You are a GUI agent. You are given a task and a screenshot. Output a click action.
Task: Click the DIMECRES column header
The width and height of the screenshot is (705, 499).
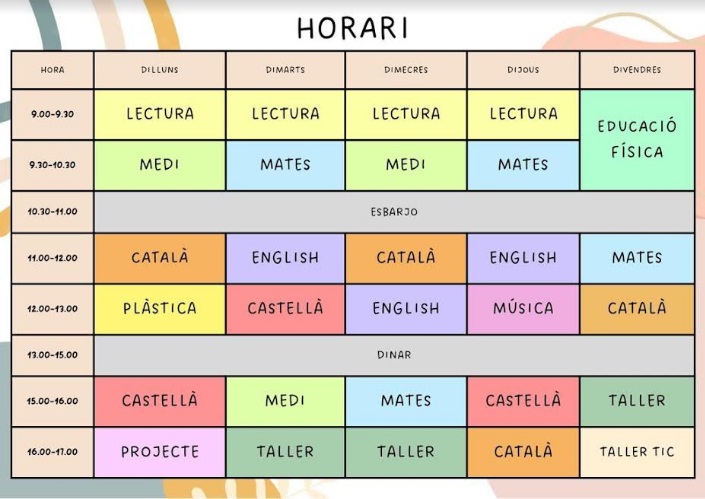click(x=405, y=70)
